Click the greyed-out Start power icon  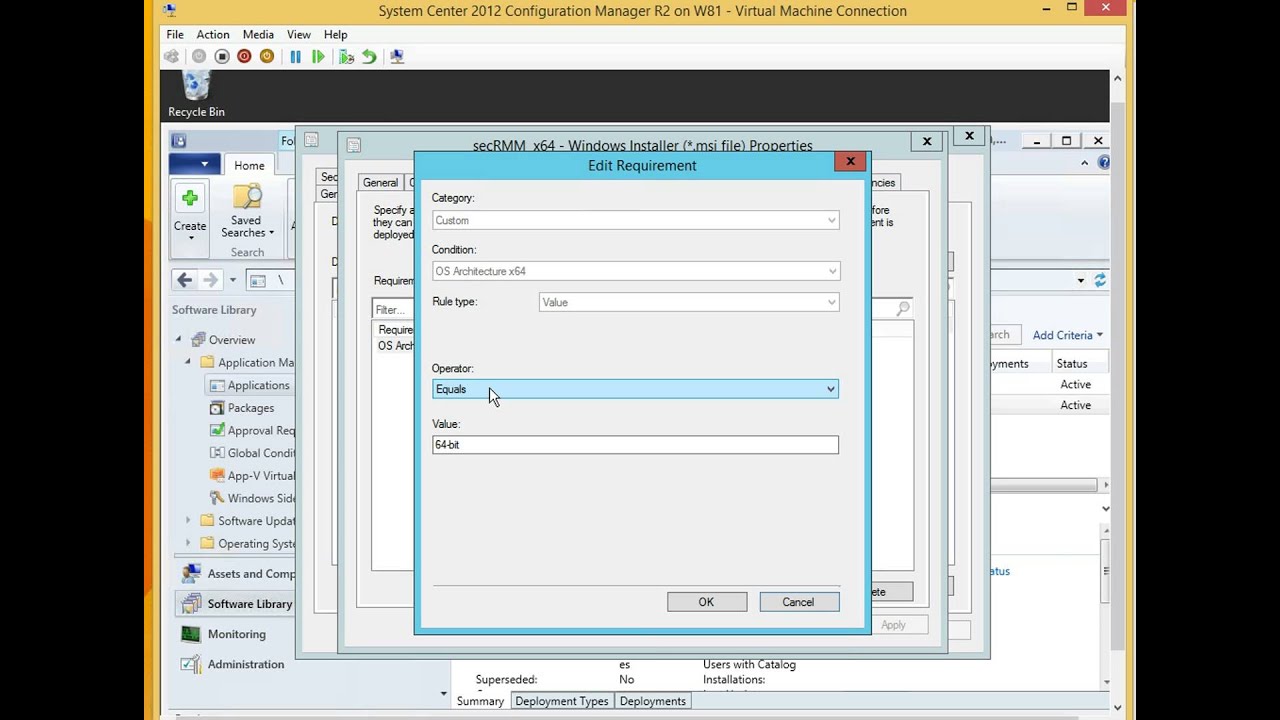coord(199,57)
